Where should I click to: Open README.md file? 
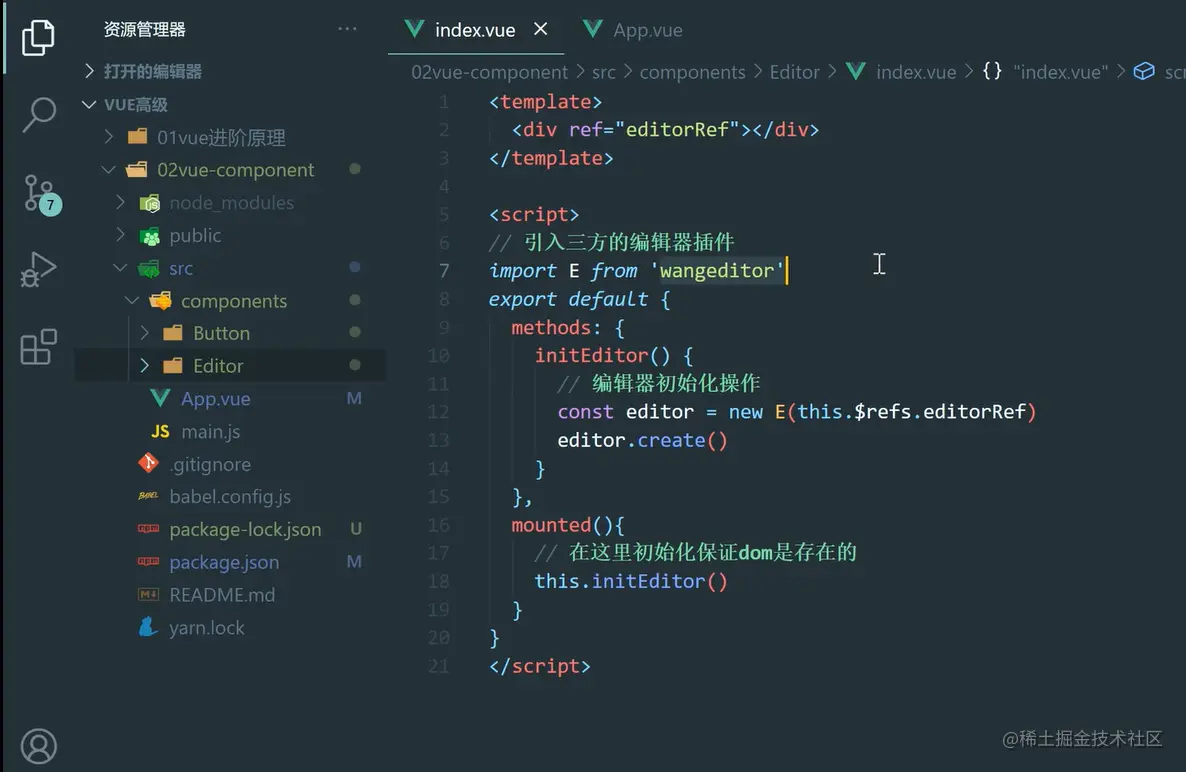(x=222, y=595)
